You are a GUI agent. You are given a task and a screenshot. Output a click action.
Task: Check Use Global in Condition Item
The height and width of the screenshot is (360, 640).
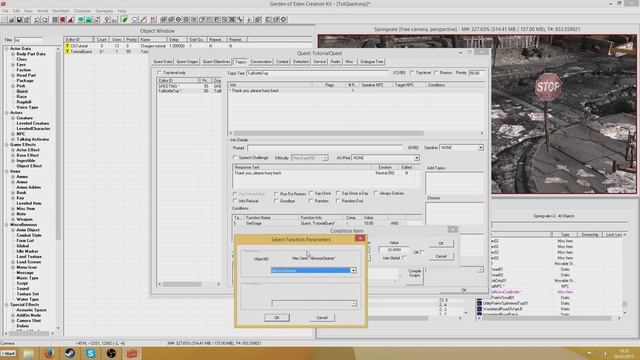point(404,258)
